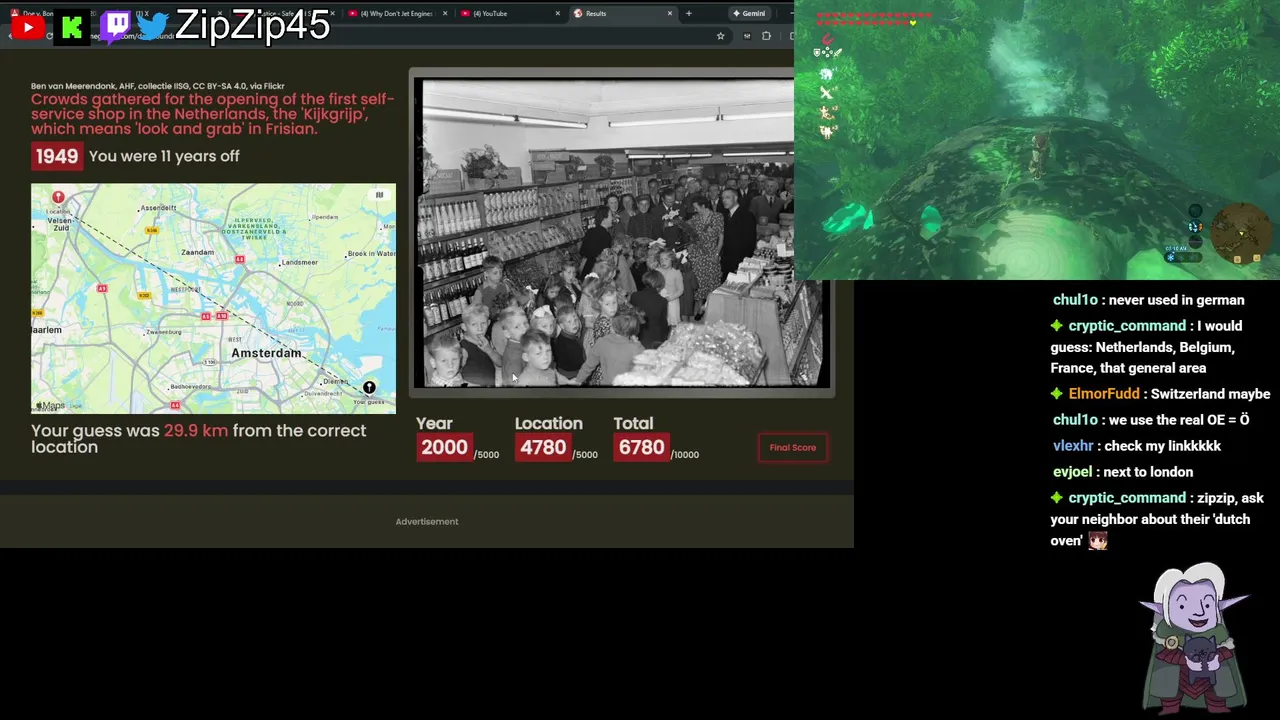Click the A8 highway shield near Zaandam
Viewport: 1280px width, 720px height.
coord(239,259)
